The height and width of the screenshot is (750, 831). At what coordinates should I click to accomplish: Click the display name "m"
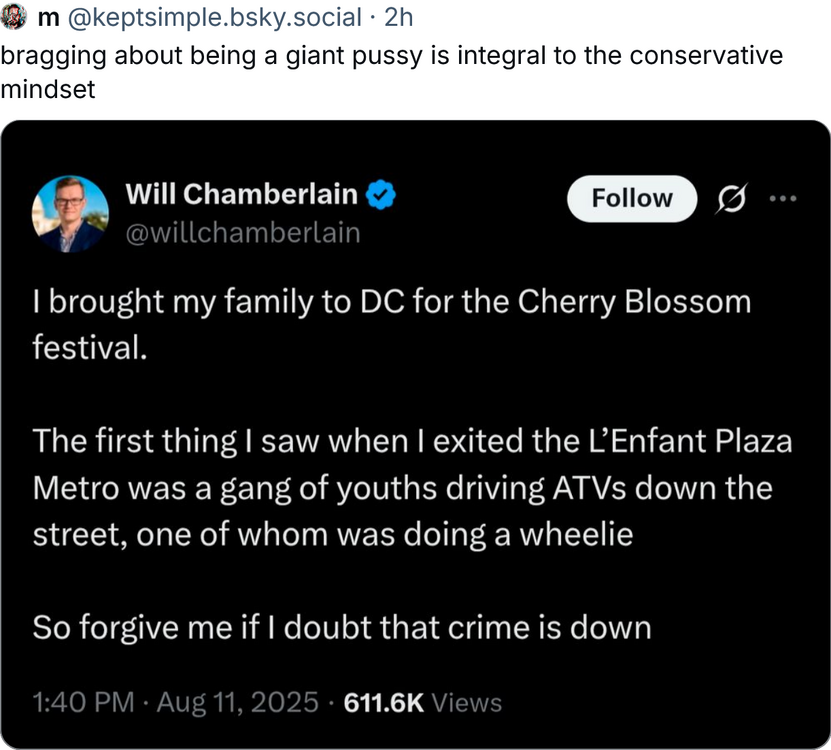tap(46, 18)
